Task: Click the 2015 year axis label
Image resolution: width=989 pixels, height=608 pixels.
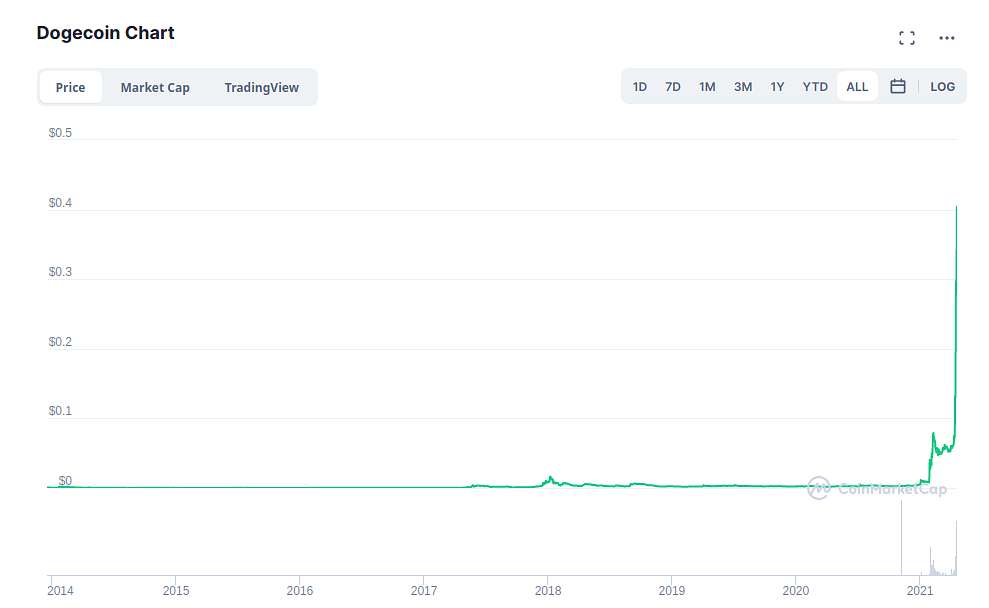Action: click(176, 590)
